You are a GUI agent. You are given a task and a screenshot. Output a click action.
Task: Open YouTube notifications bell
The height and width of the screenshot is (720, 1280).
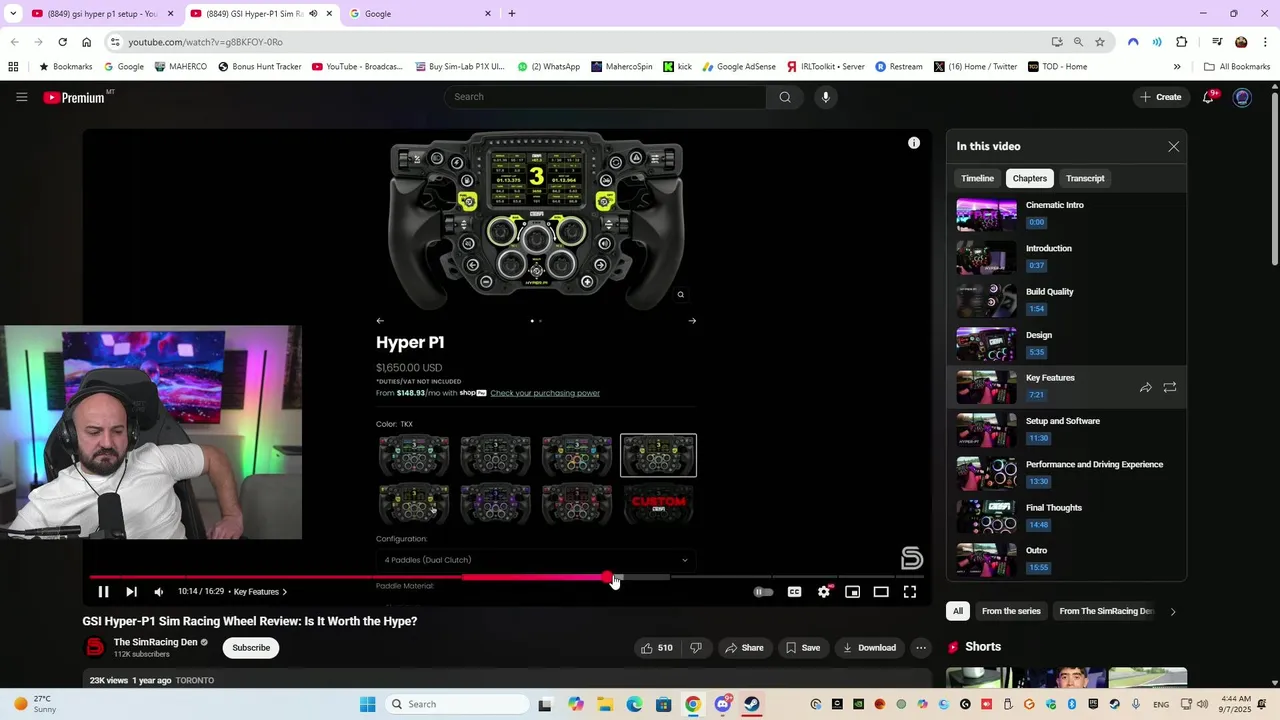[x=1208, y=97]
